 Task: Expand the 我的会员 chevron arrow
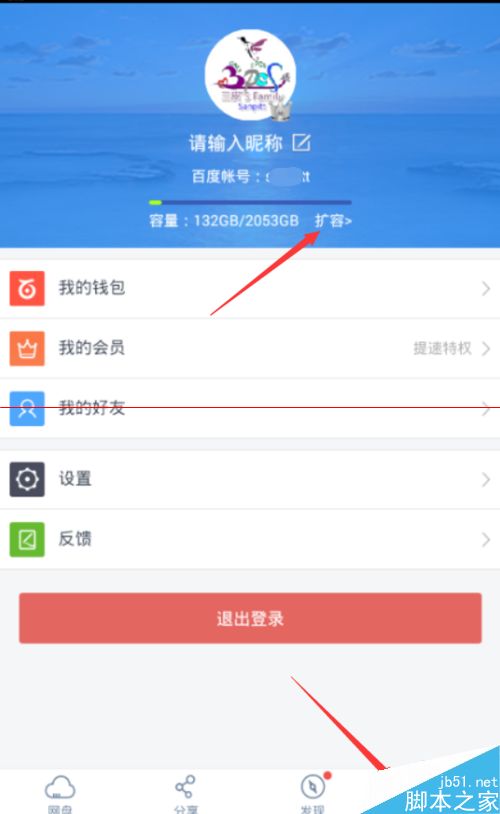tap(485, 349)
